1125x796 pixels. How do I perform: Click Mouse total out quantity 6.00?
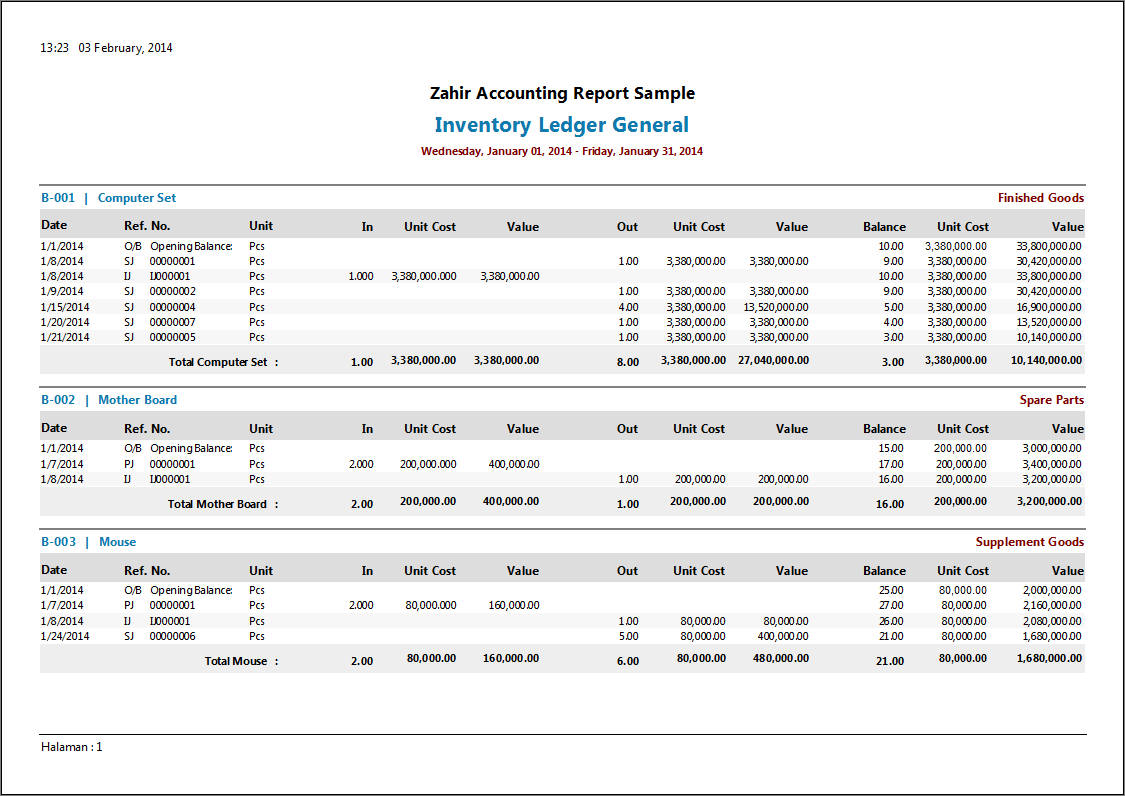[x=628, y=661]
